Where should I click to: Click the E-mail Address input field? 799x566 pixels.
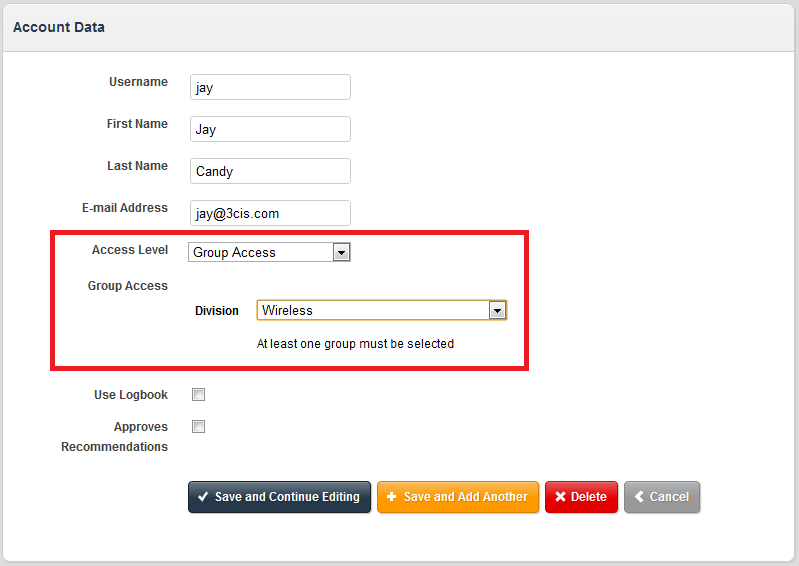tap(270, 213)
